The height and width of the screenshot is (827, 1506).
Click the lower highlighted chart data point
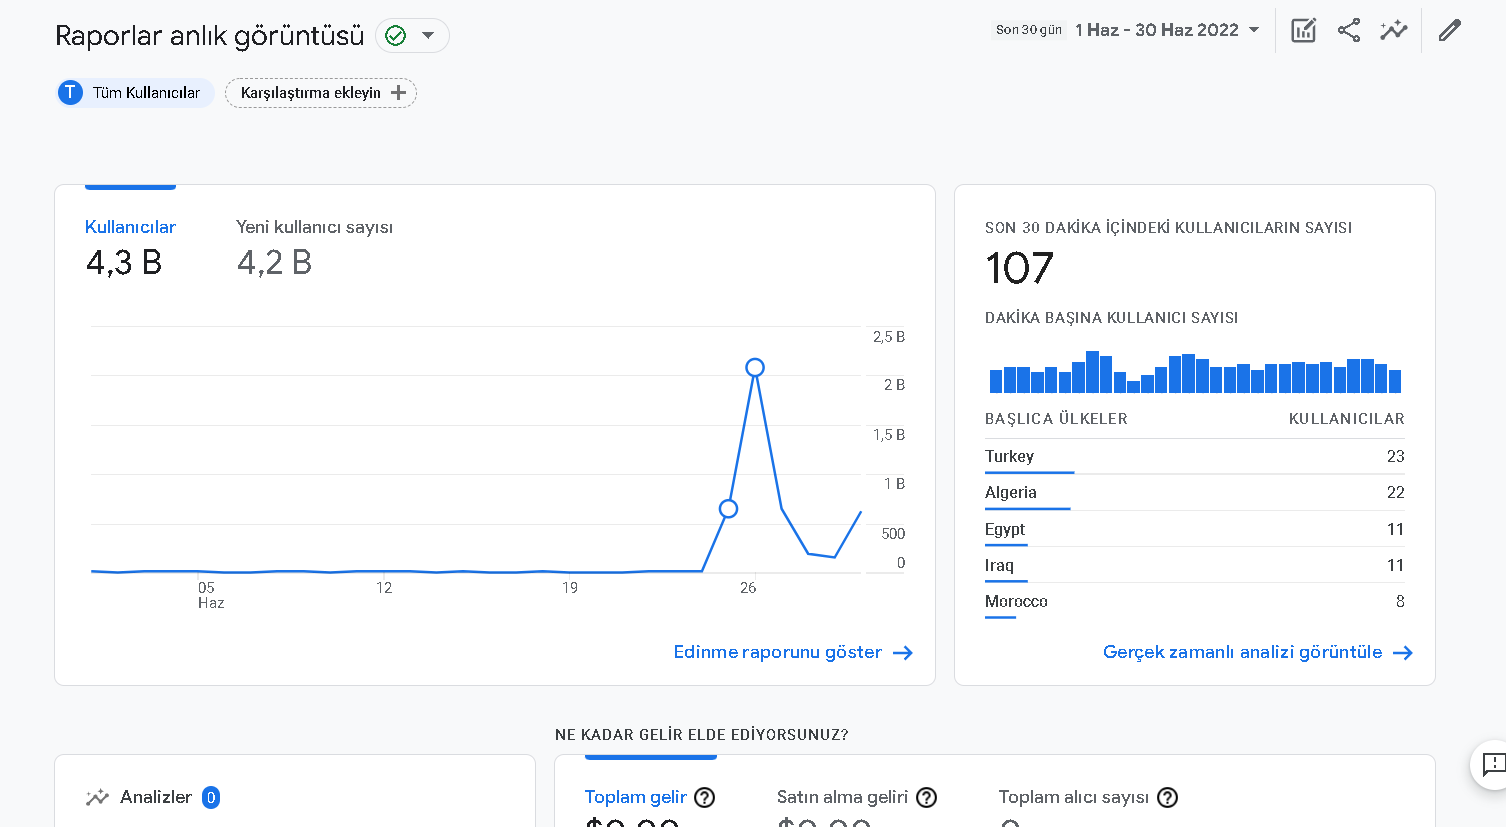pos(728,509)
